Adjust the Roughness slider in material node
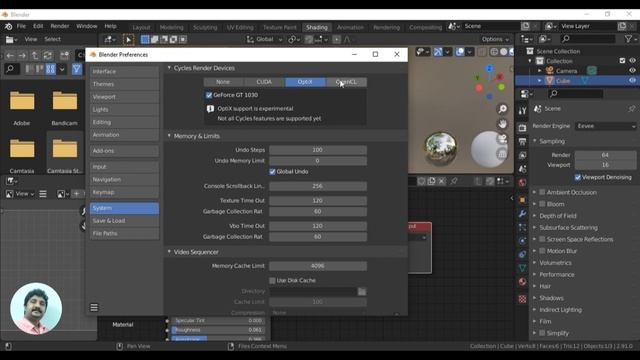 pyautogui.click(x=218, y=330)
